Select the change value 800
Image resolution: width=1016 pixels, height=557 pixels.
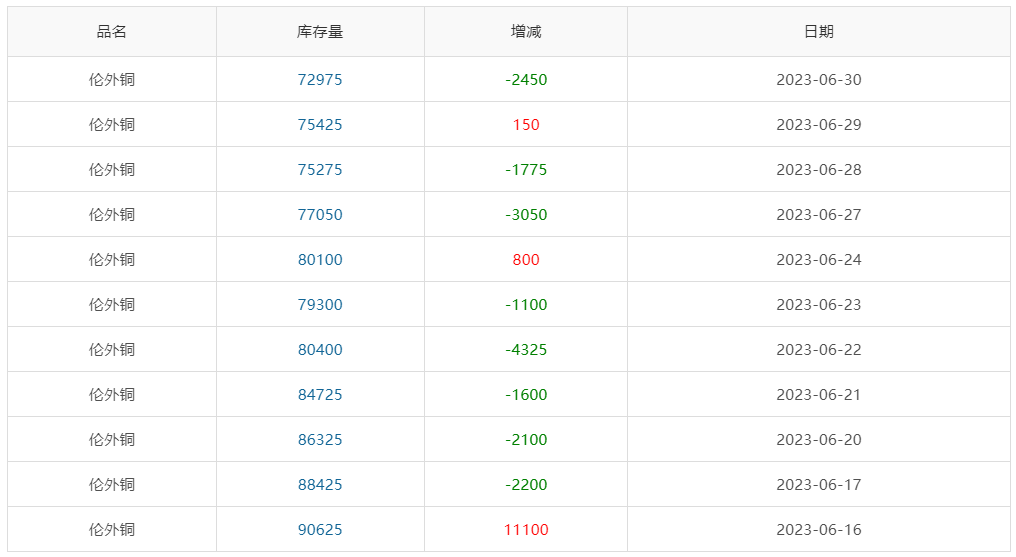[x=526, y=260]
